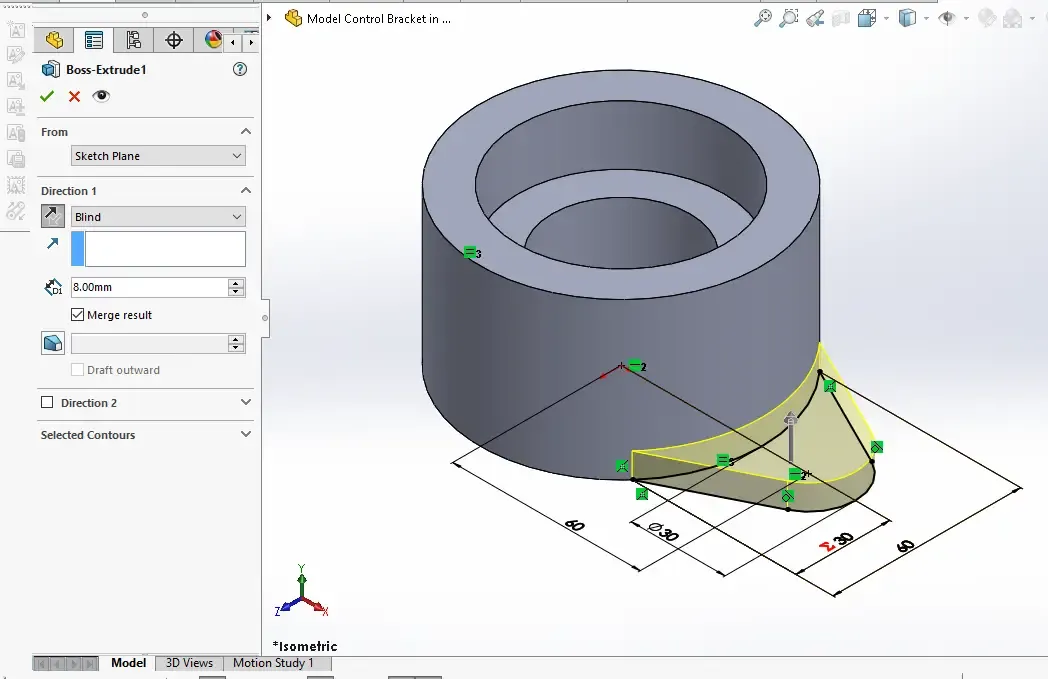Open the Hide/Show Items dropdown arrow
This screenshot has height=679, width=1048.
point(966,19)
